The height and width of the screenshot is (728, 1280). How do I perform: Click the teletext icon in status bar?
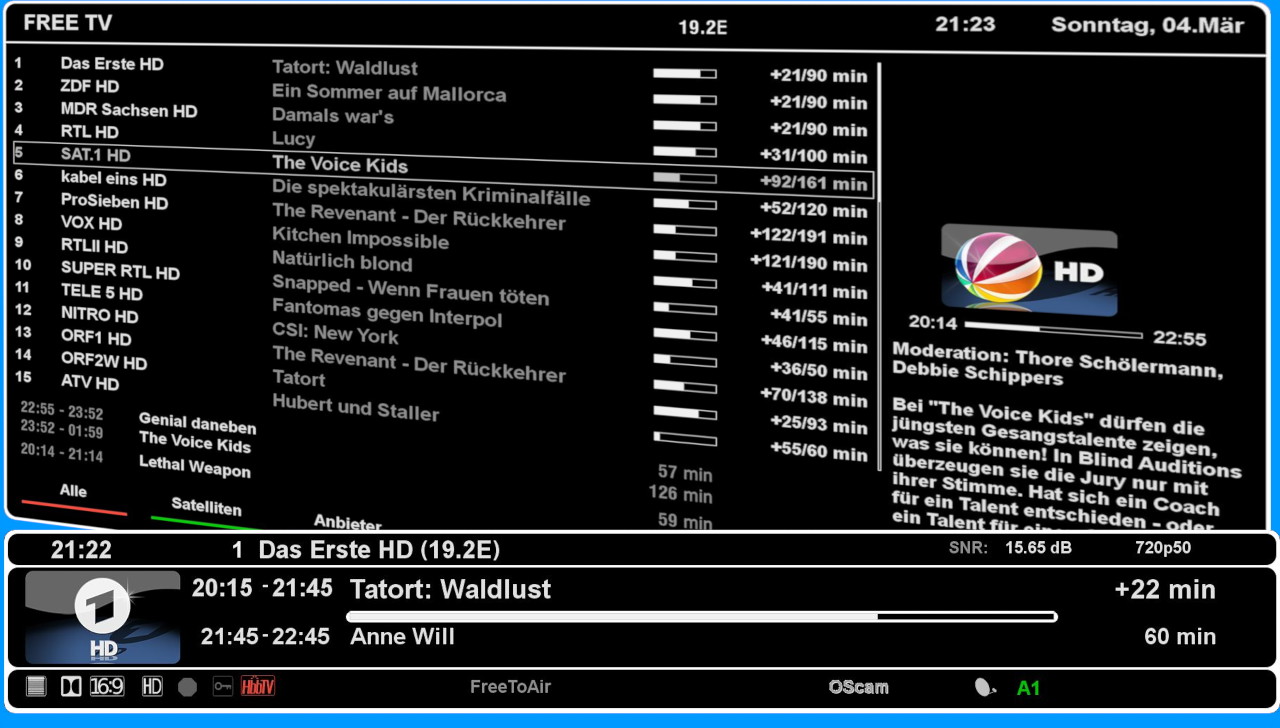(x=36, y=687)
